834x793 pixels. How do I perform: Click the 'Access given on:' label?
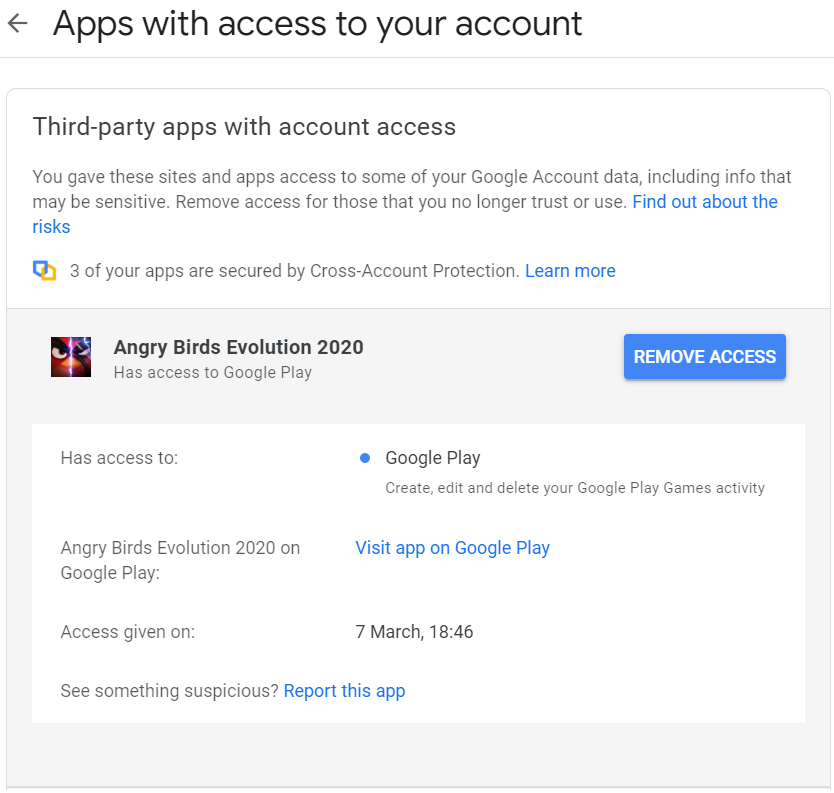[128, 632]
